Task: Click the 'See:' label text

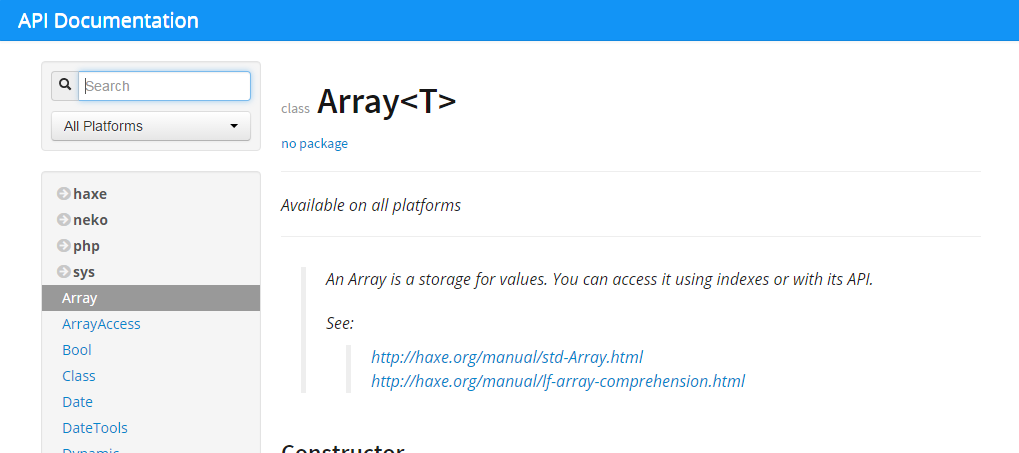Action: coord(340,323)
